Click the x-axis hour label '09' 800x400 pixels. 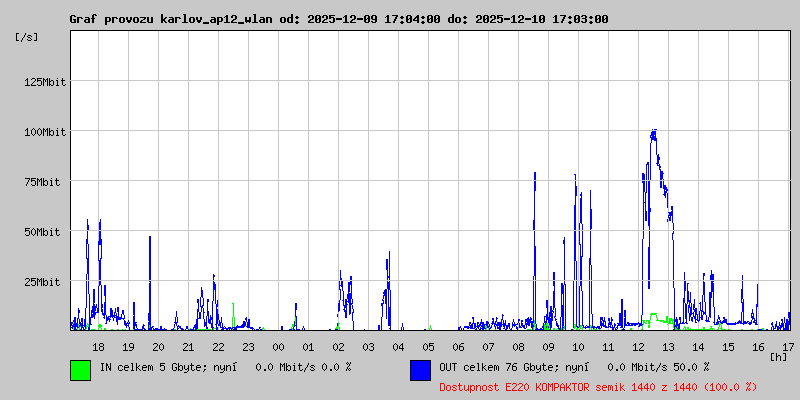(x=548, y=347)
